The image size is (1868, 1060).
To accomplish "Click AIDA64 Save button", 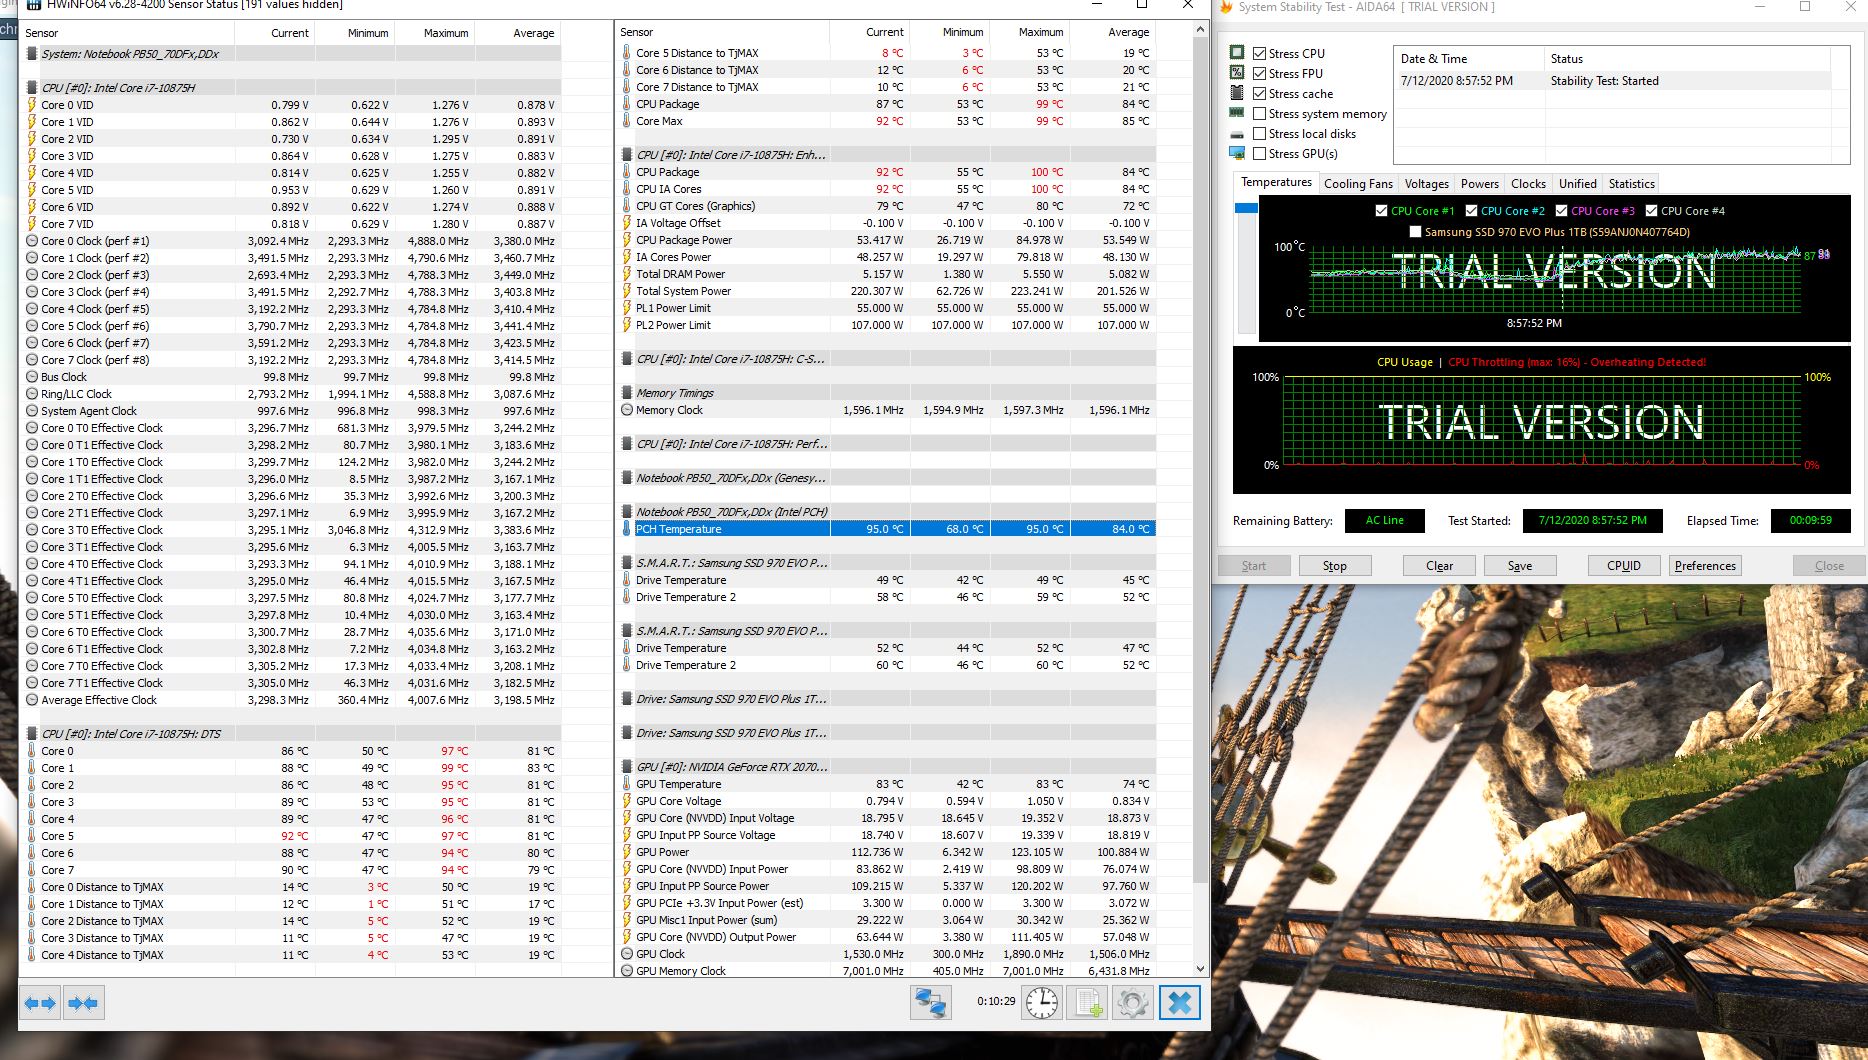I will coord(1520,566).
